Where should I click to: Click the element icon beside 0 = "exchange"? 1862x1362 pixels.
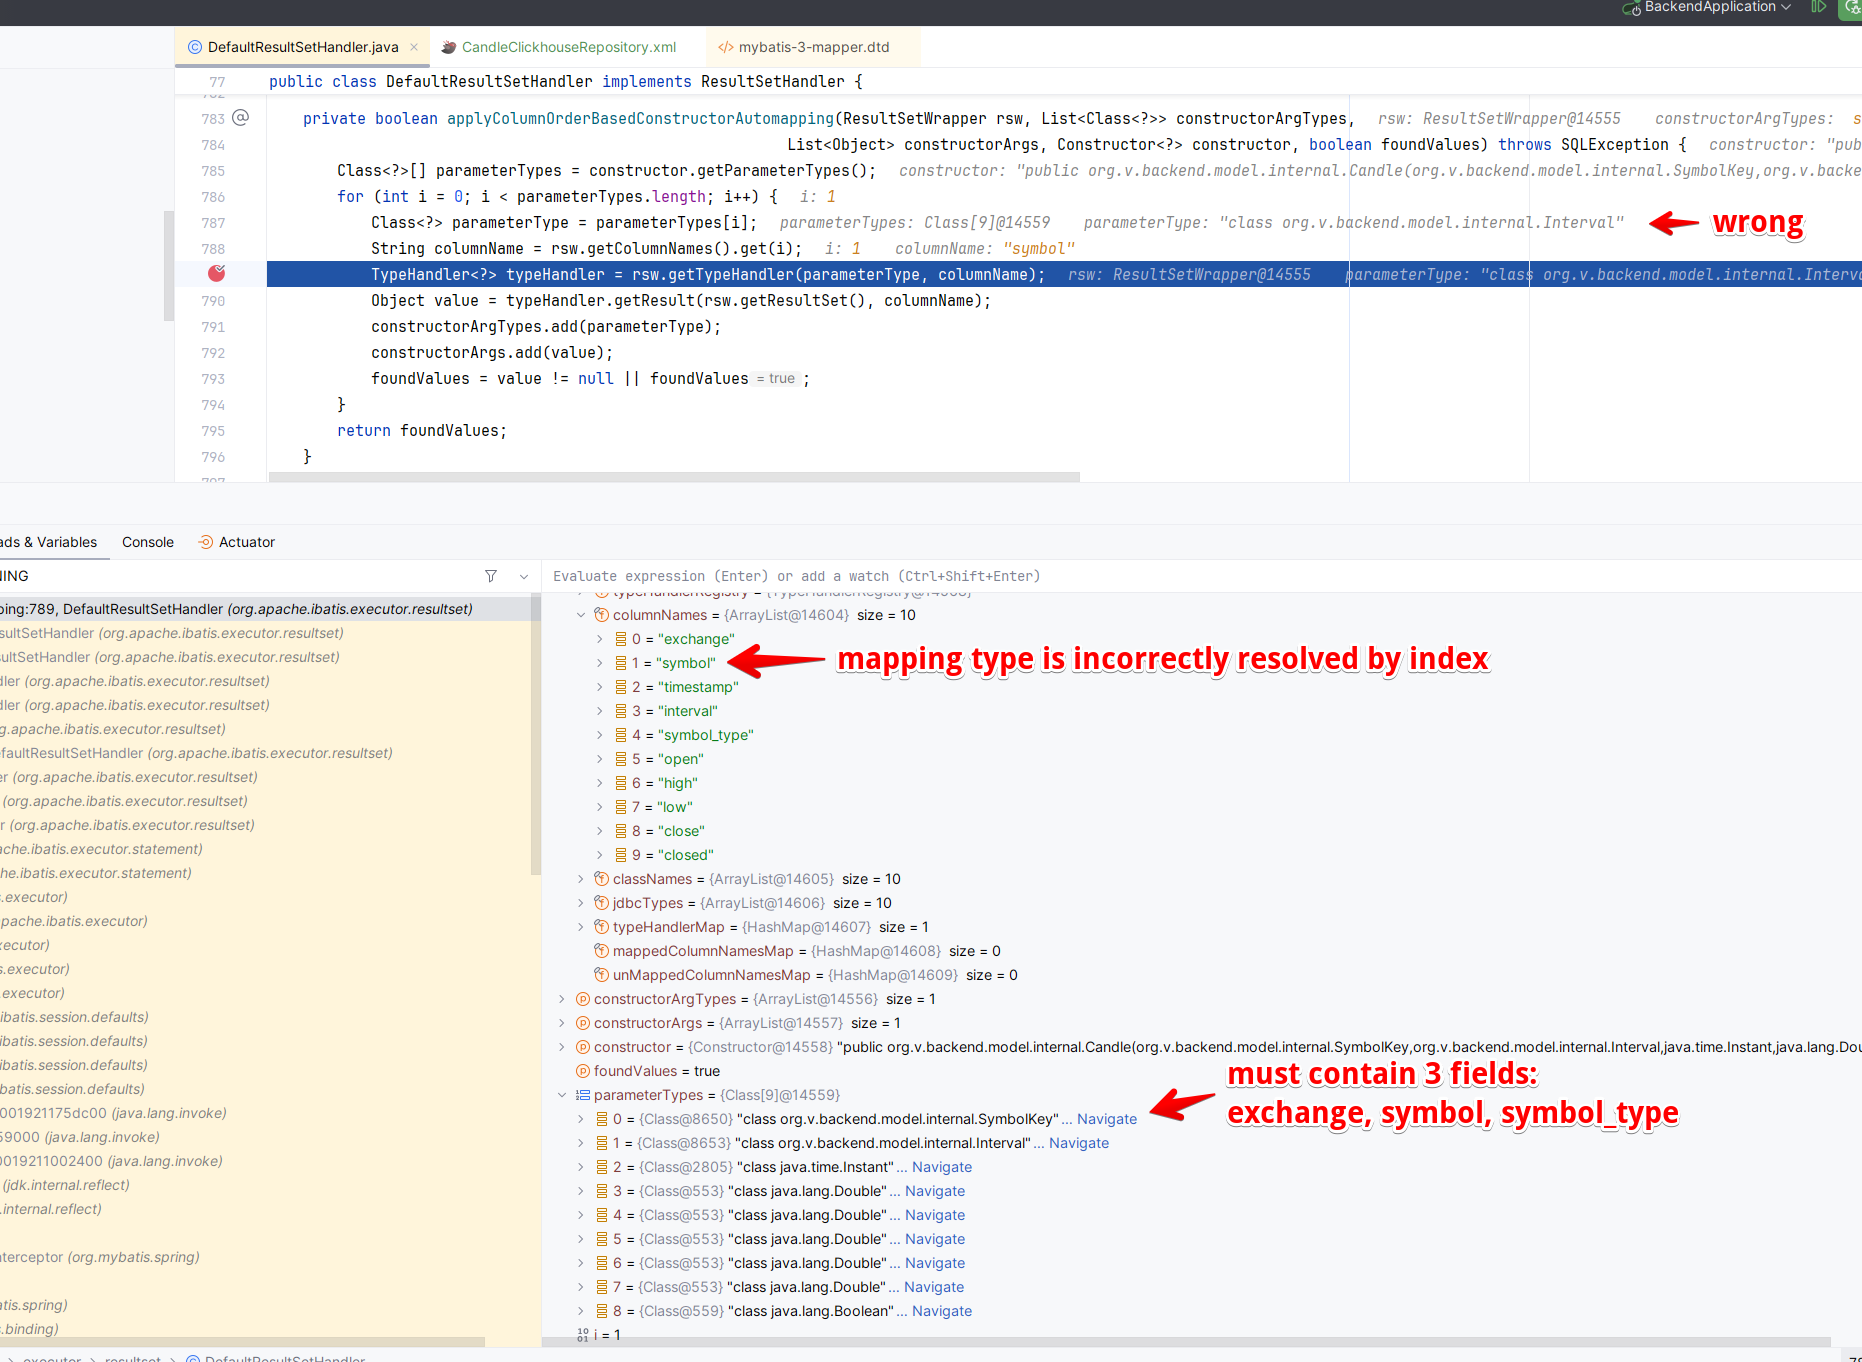tap(621, 639)
